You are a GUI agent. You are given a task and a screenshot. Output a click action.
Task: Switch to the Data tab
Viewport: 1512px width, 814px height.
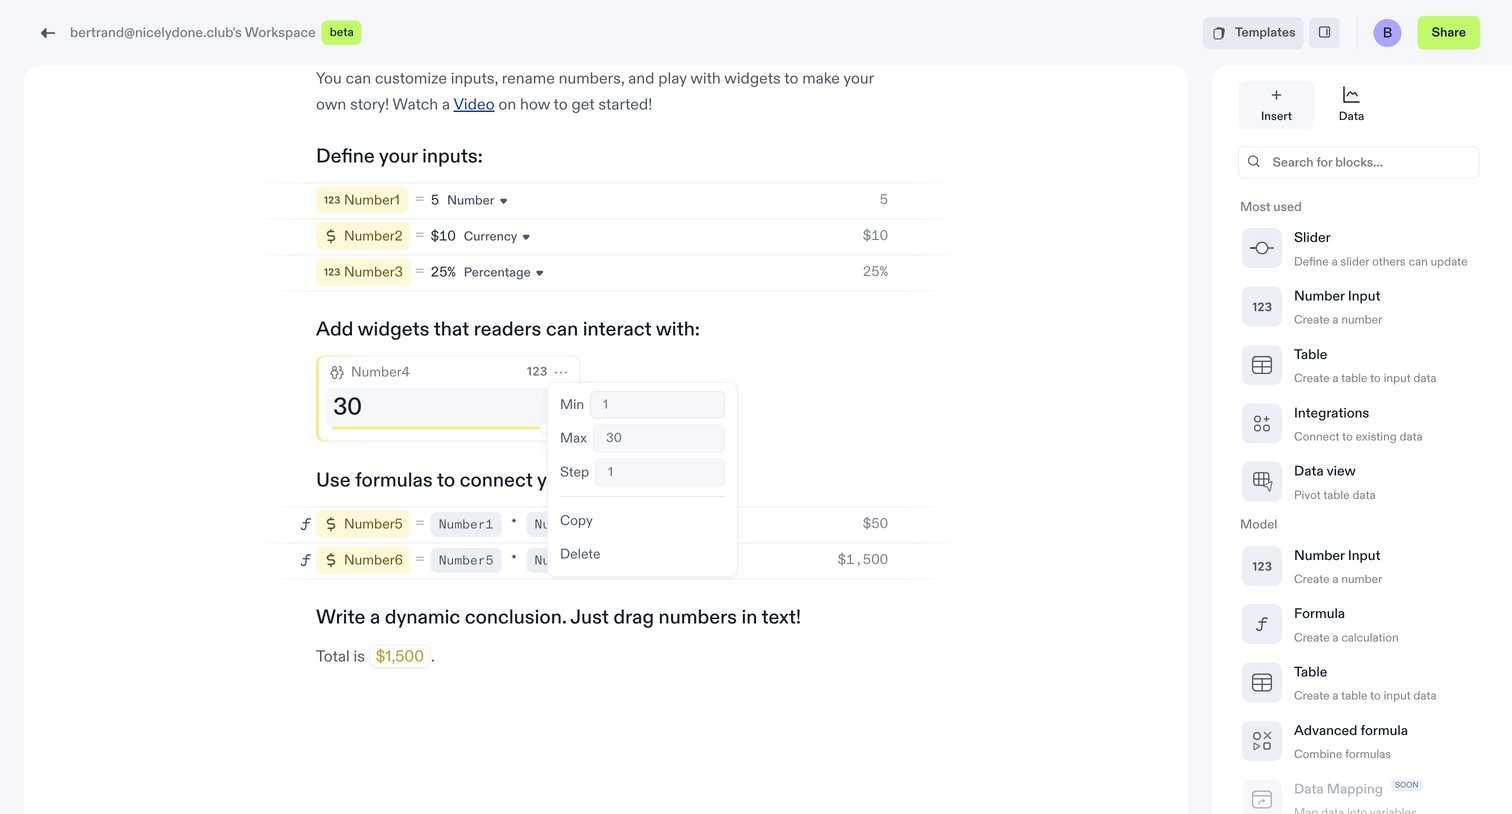pyautogui.click(x=1351, y=104)
